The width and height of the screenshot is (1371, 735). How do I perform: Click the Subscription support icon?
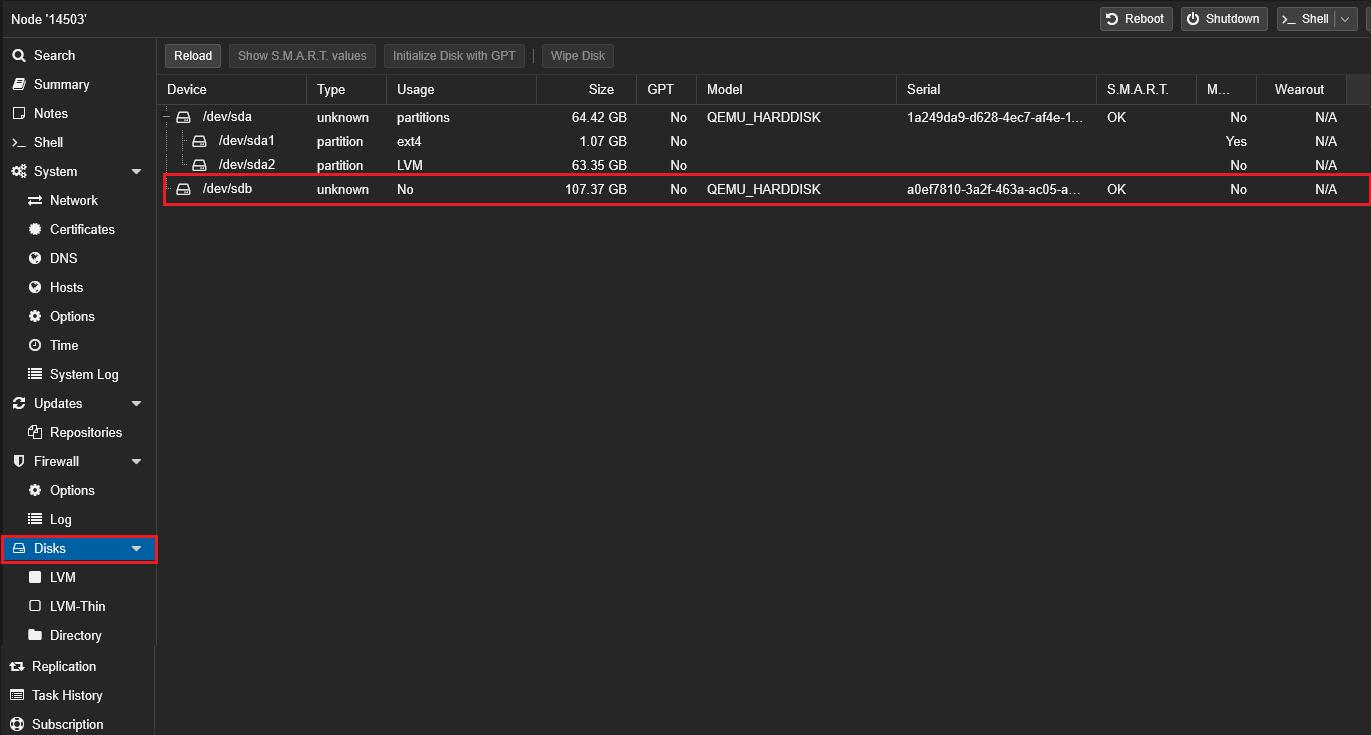(17, 725)
